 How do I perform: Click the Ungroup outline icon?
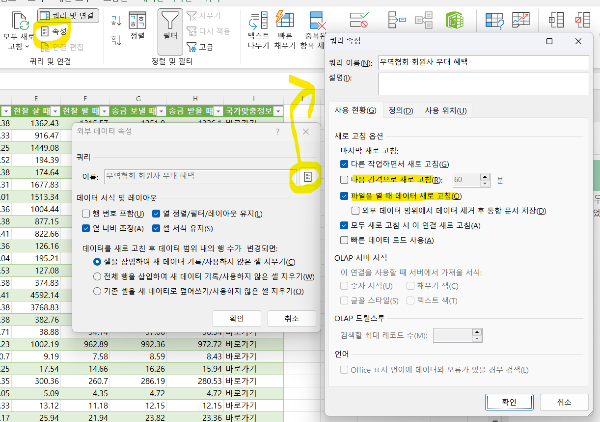(x=582, y=20)
